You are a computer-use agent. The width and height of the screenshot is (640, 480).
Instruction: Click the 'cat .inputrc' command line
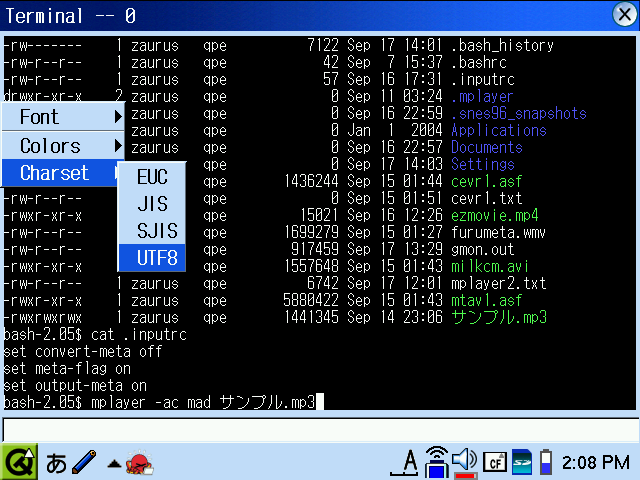138,335
